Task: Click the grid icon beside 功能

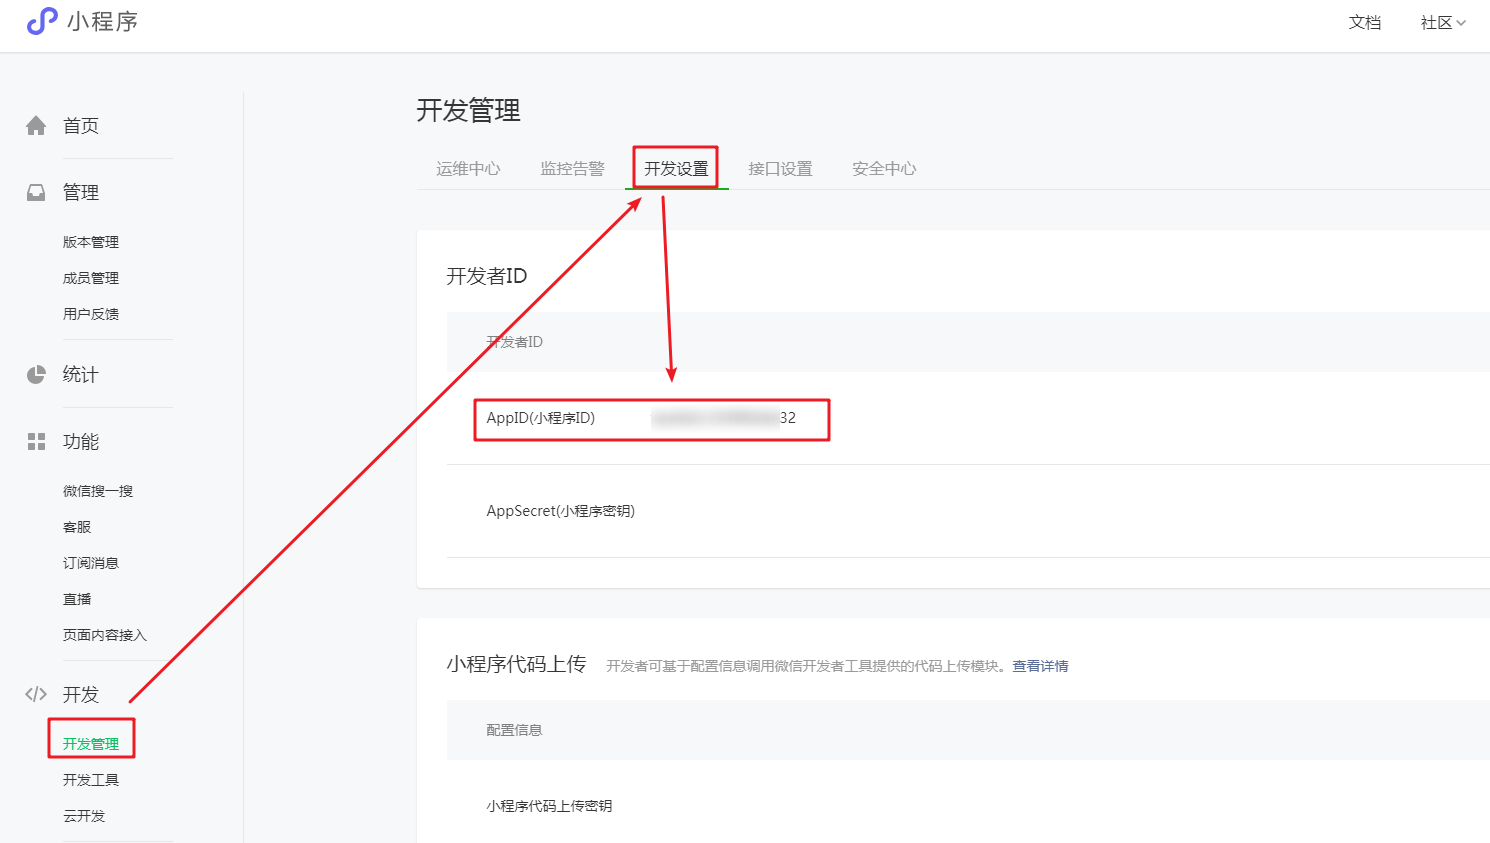Action: pyautogui.click(x=36, y=442)
